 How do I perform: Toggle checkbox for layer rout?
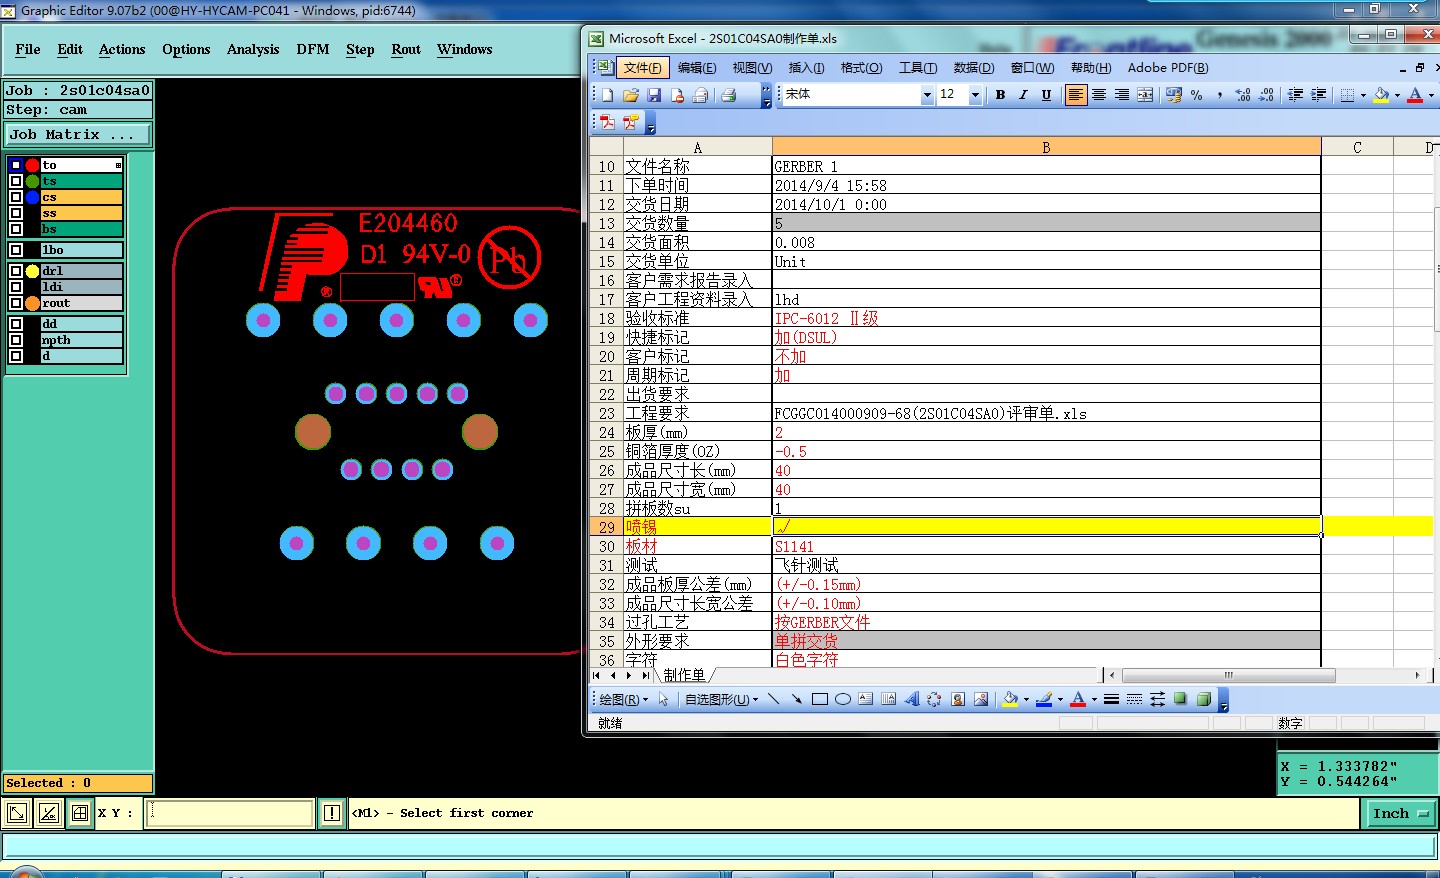pyautogui.click(x=16, y=303)
